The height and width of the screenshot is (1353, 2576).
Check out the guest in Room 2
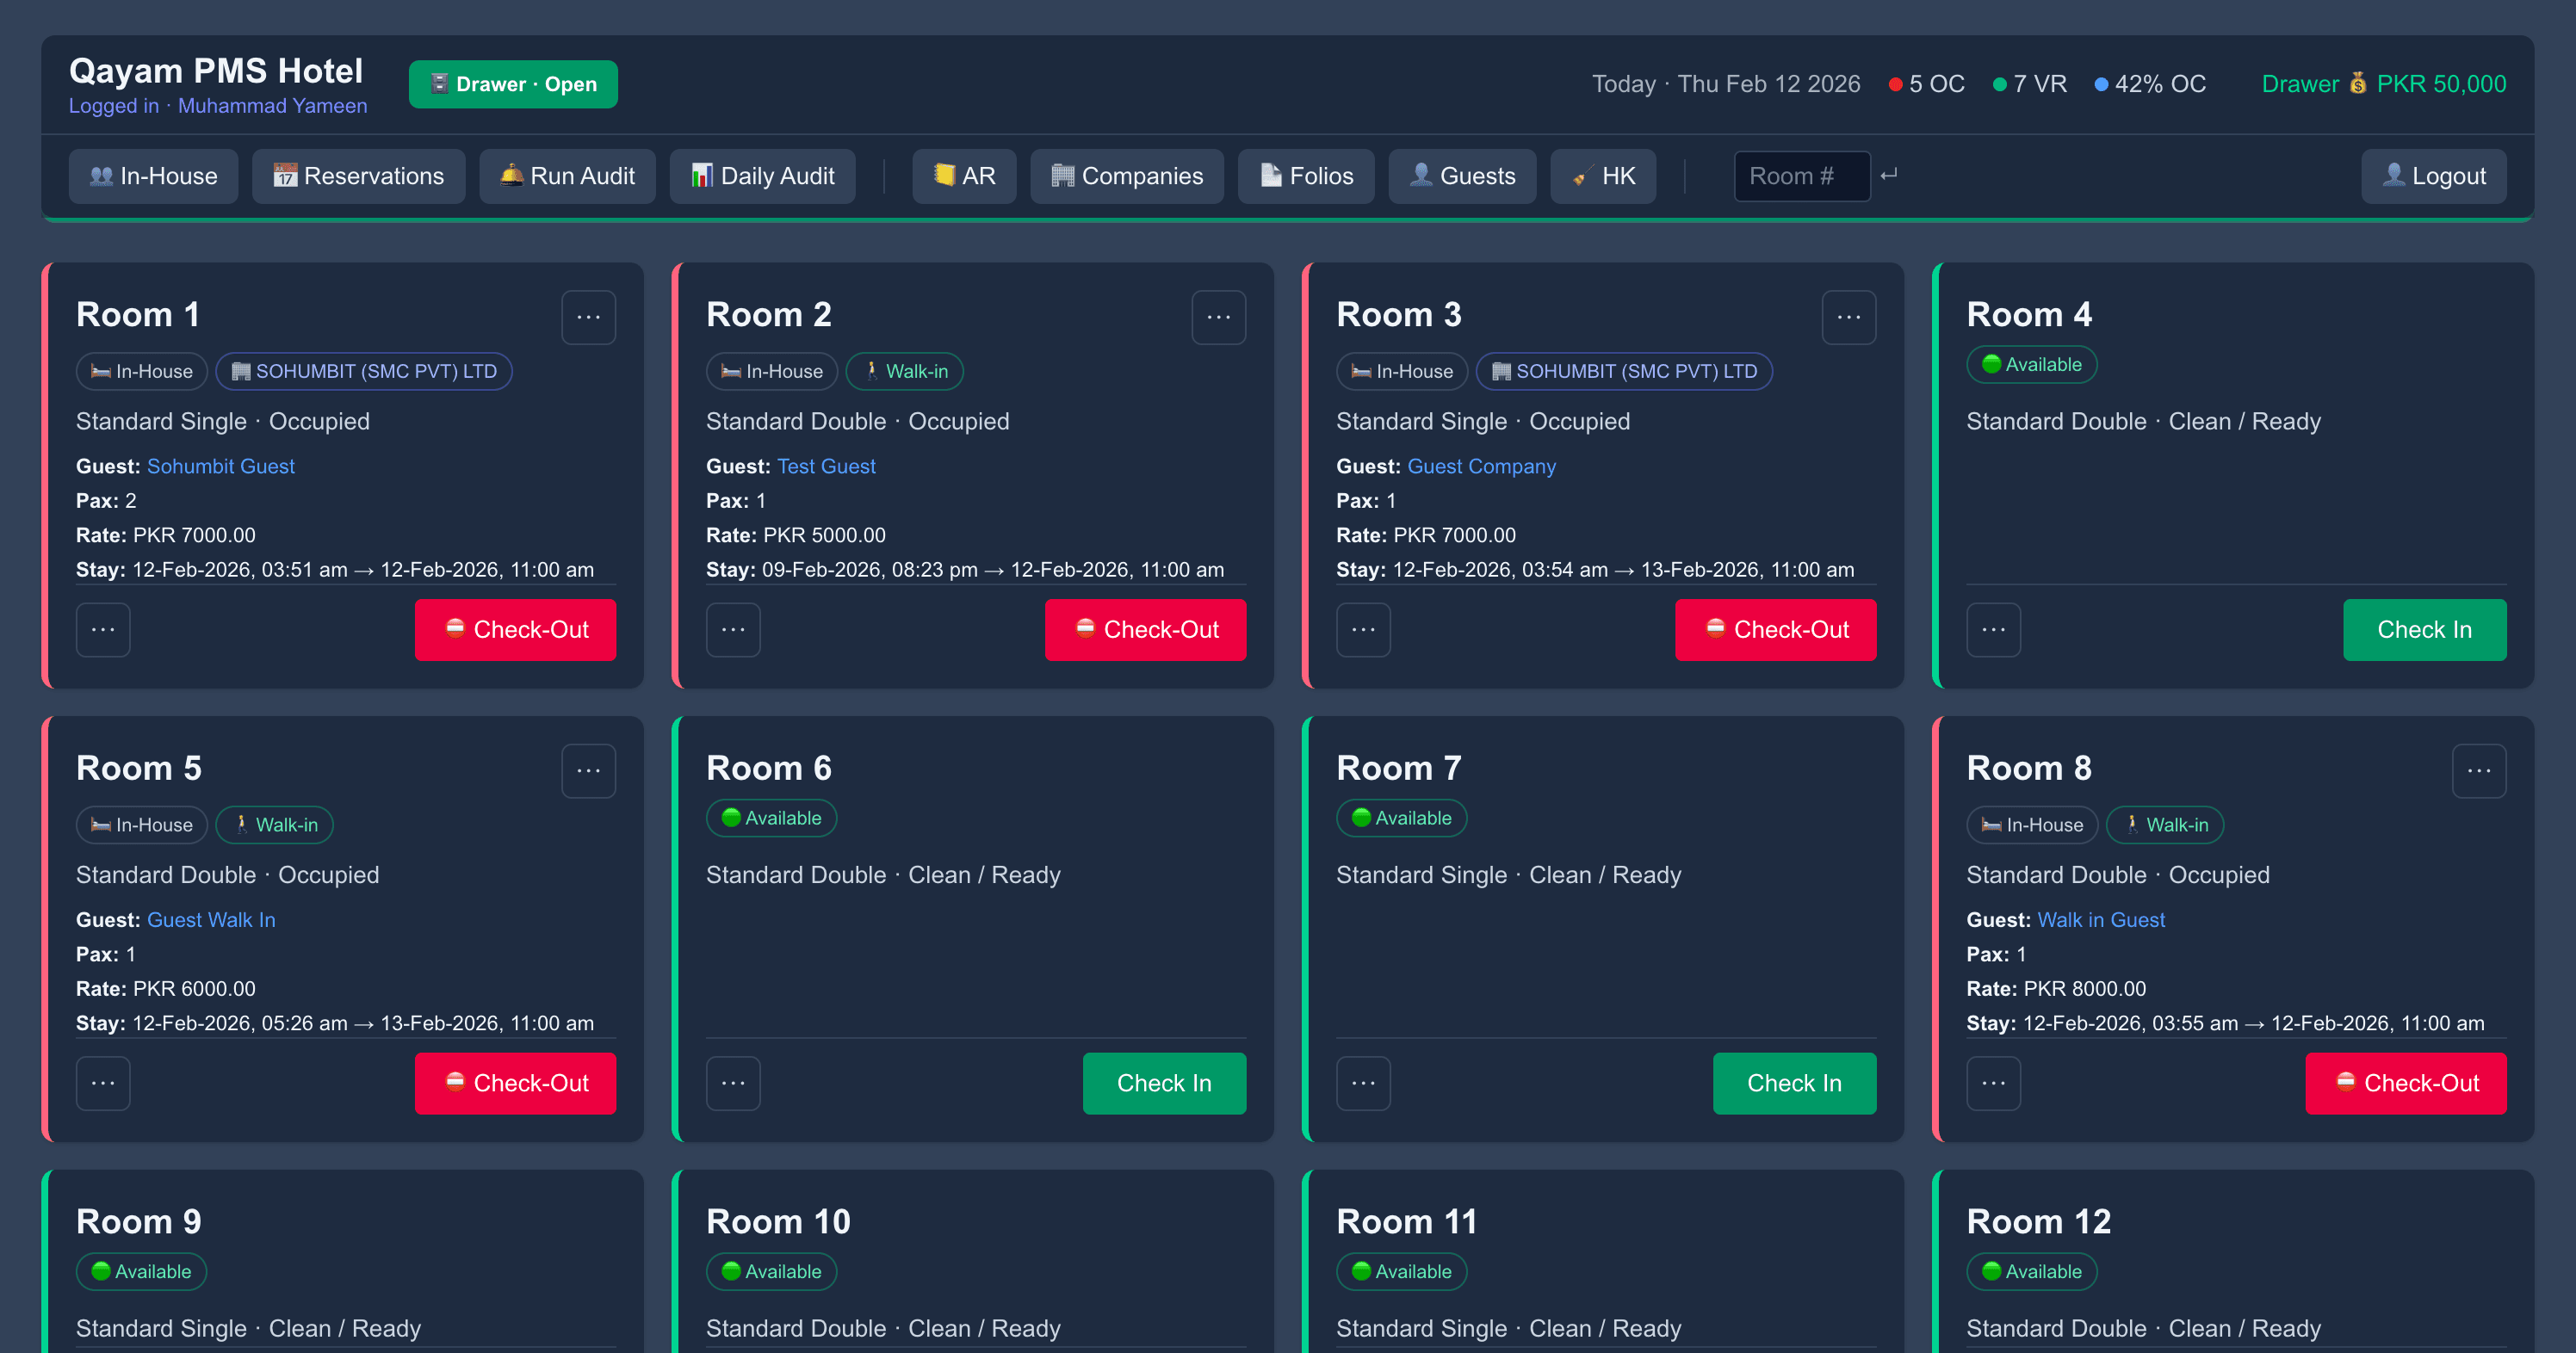pos(1145,630)
